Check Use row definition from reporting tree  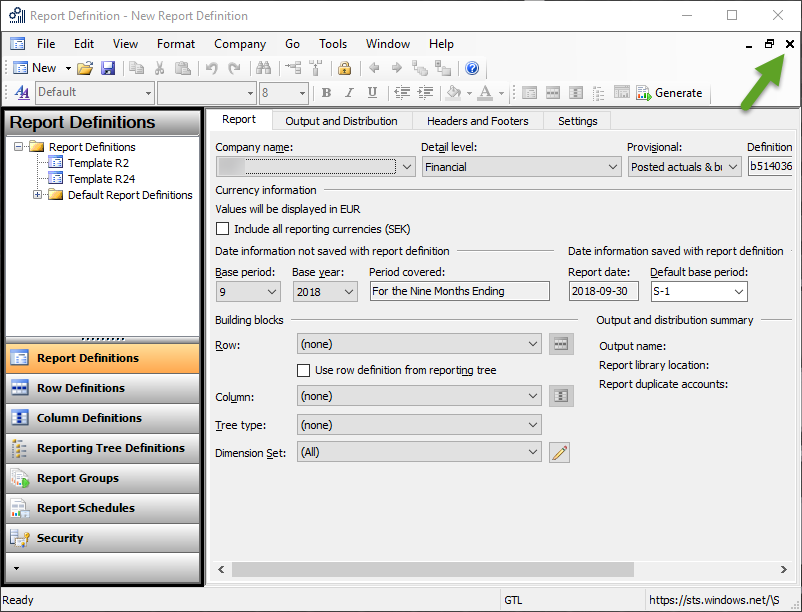coord(303,370)
